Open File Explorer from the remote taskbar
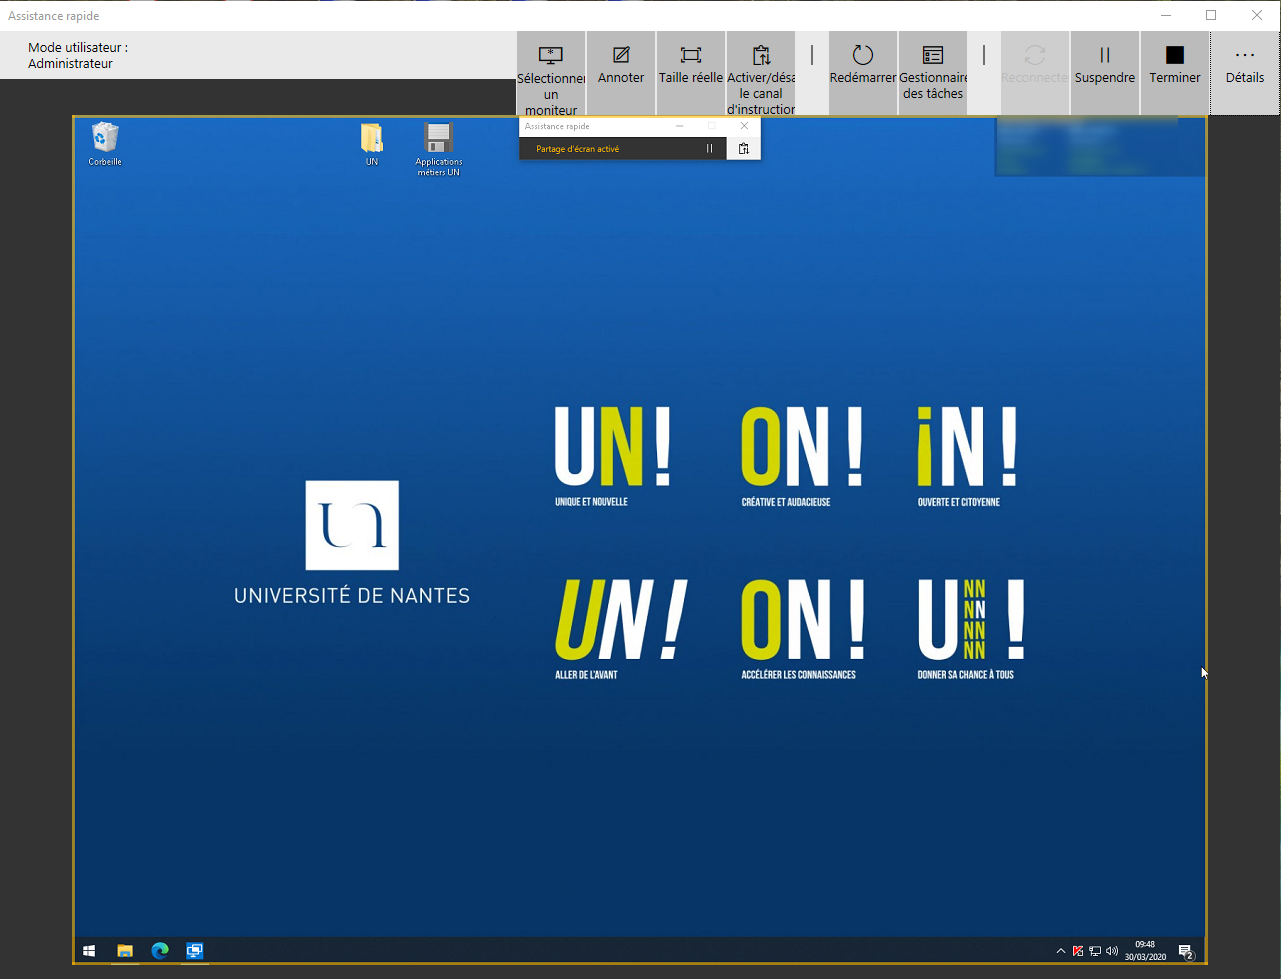This screenshot has height=979, width=1281. pos(125,951)
